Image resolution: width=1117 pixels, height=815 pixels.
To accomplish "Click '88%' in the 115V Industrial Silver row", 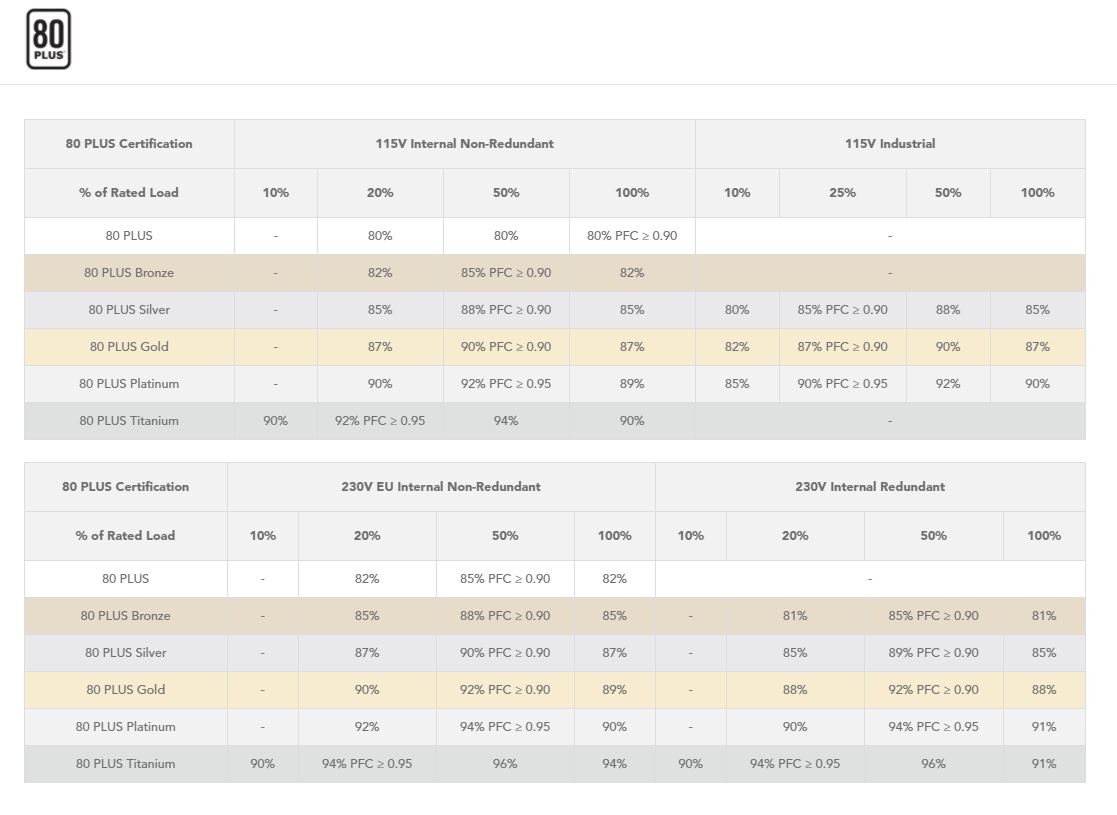I will point(947,310).
